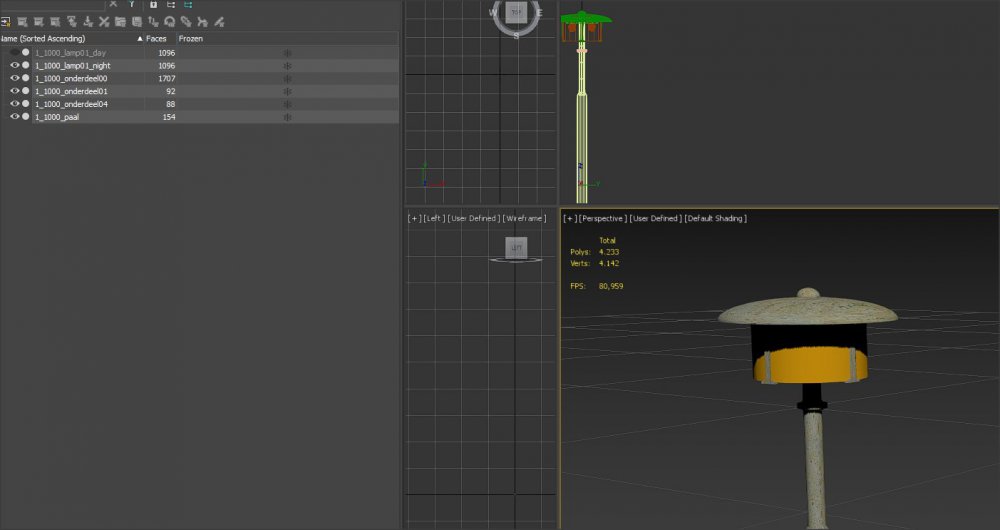The image size is (1000, 530).
Task: Click the Frozen column header
Action: tap(190, 38)
